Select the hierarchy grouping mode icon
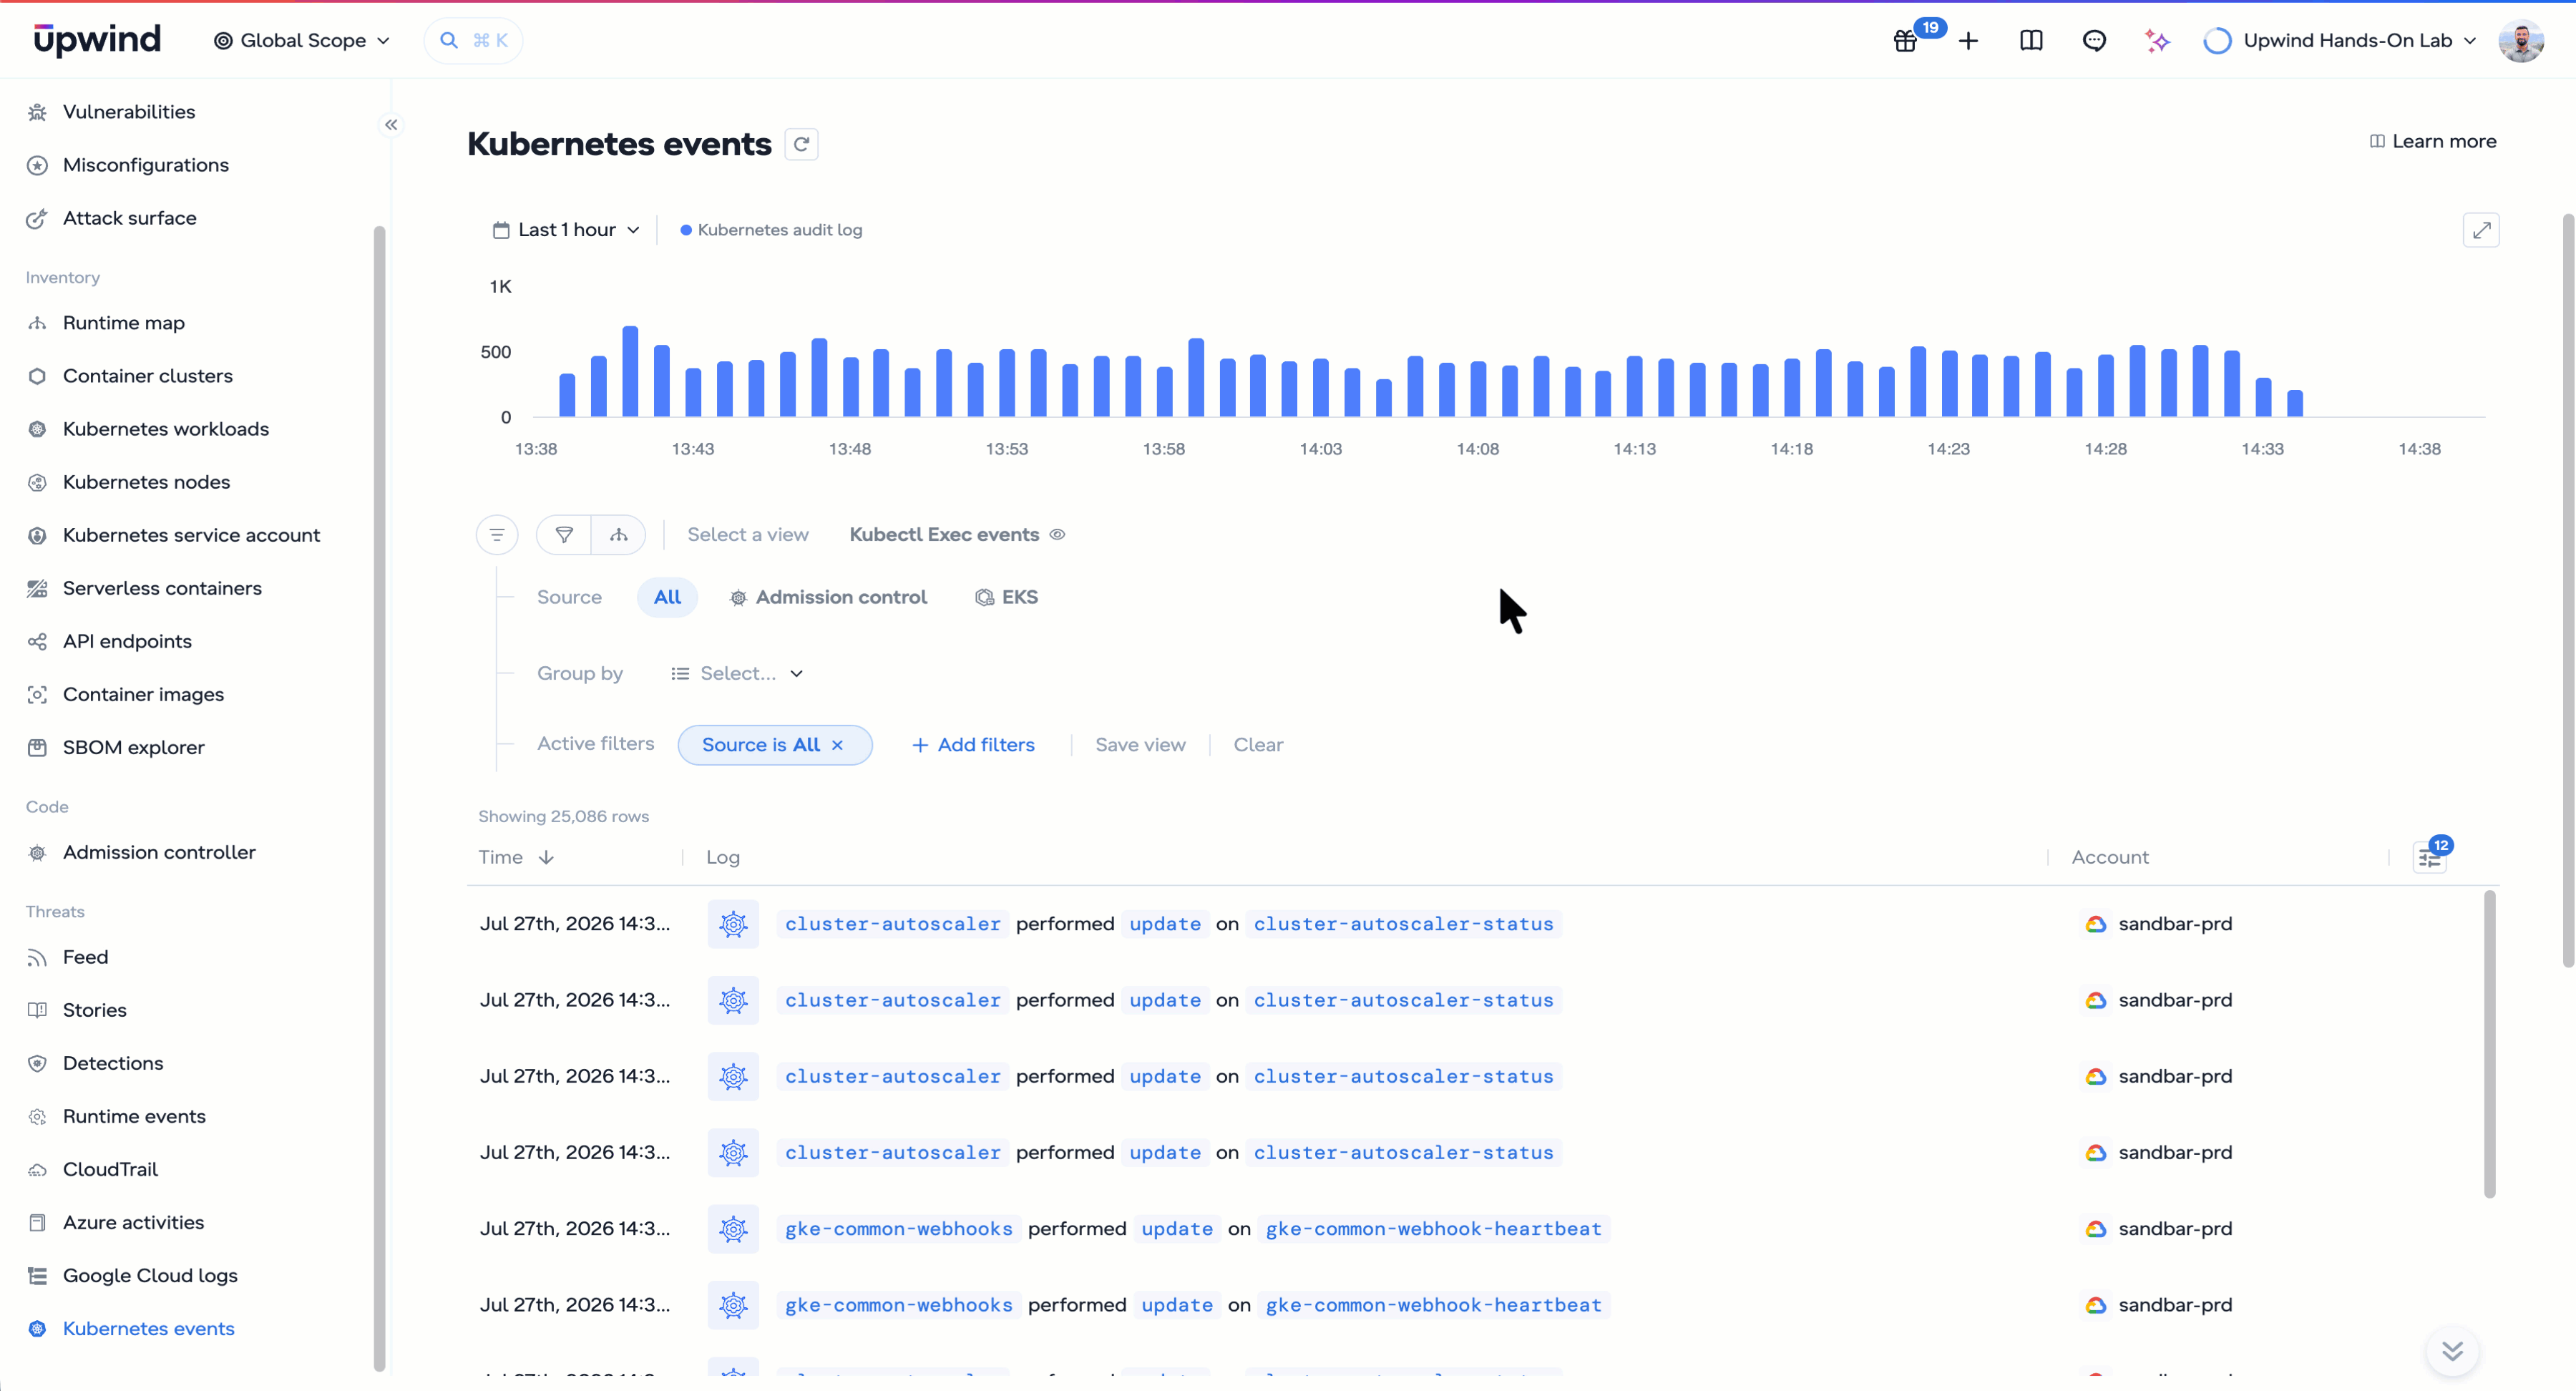Viewport: 2576px width, 1391px height. coord(619,535)
